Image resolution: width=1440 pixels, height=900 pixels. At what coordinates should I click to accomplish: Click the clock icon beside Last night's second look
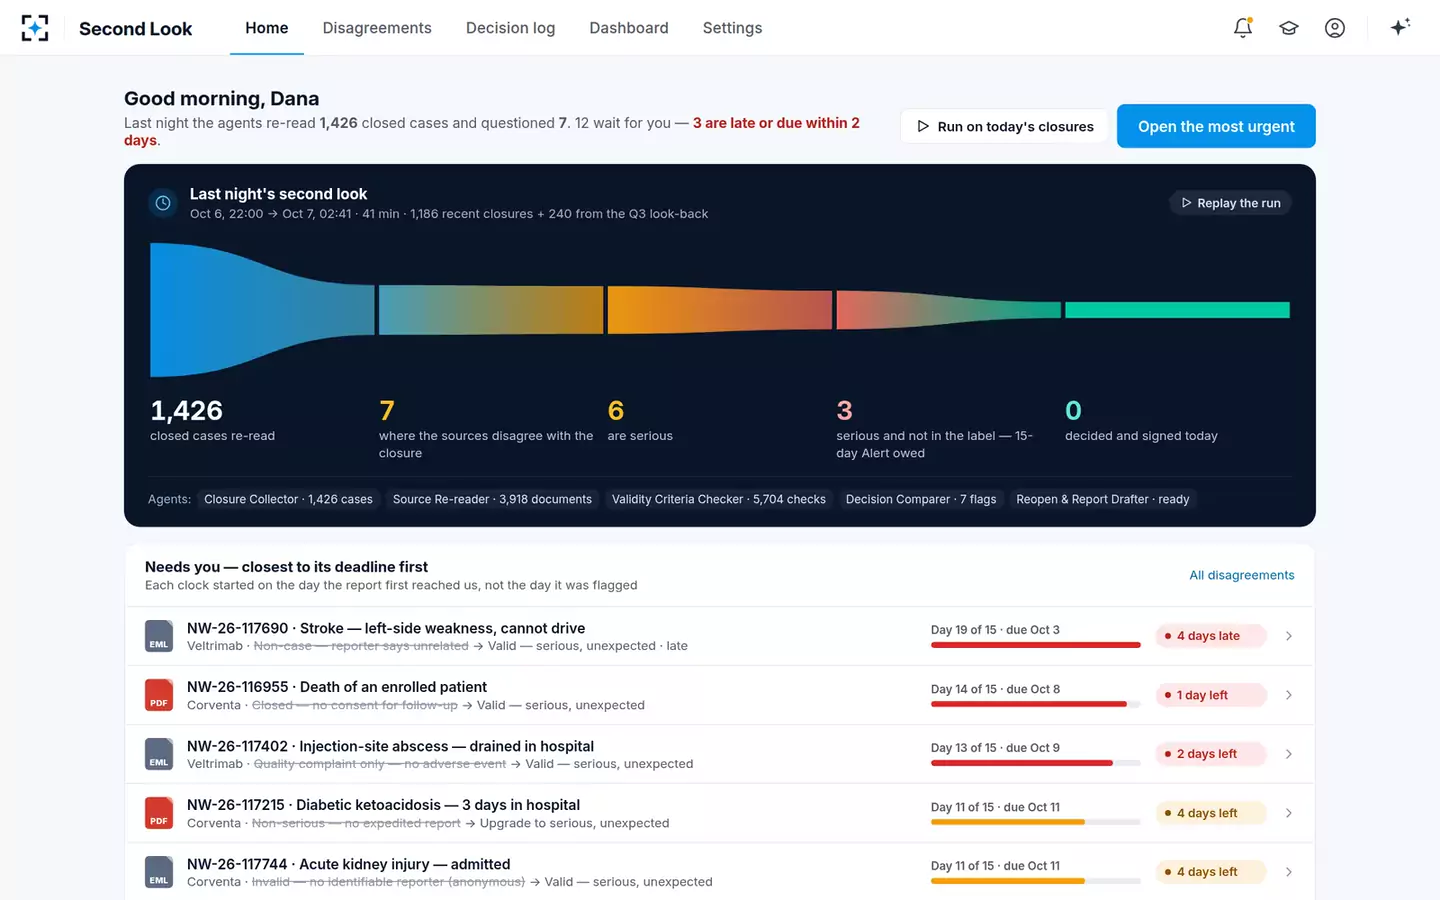click(163, 203)
